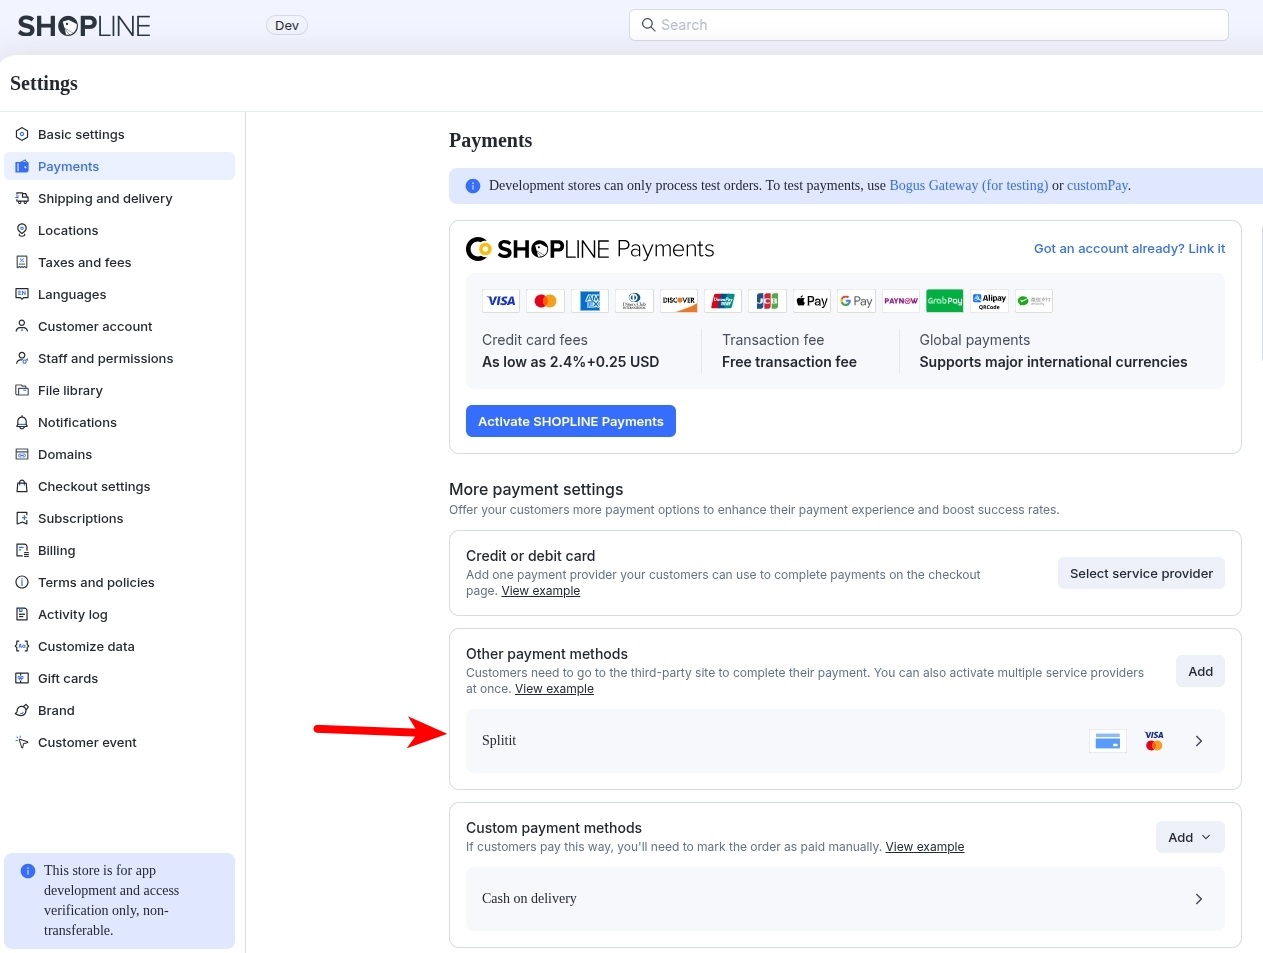Click the Mastercard logo
Image resolution: width=1263 pixels, height=953 pixels.
coord(546,301)
